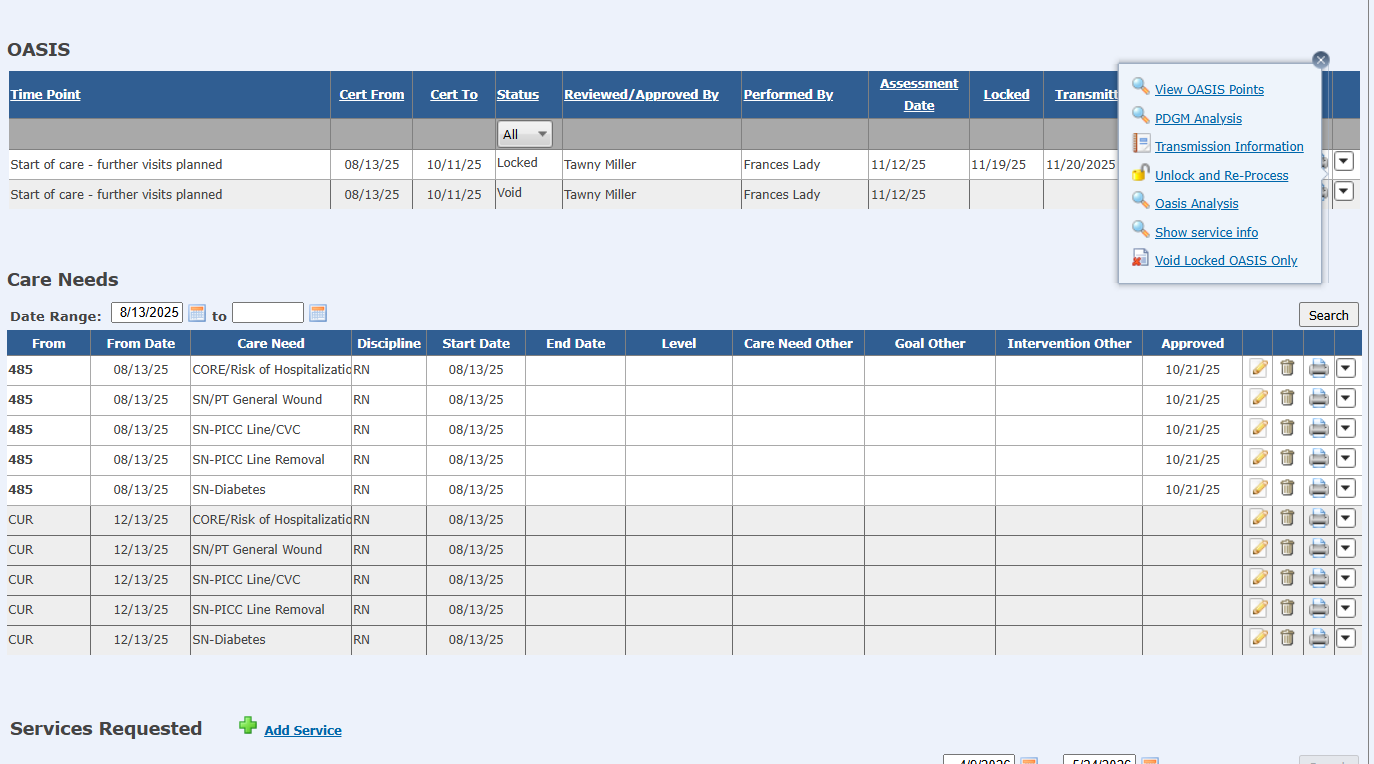Select Show service info option
The height and width of the screenshot is (764, 1374).
tap(1206, 233)
